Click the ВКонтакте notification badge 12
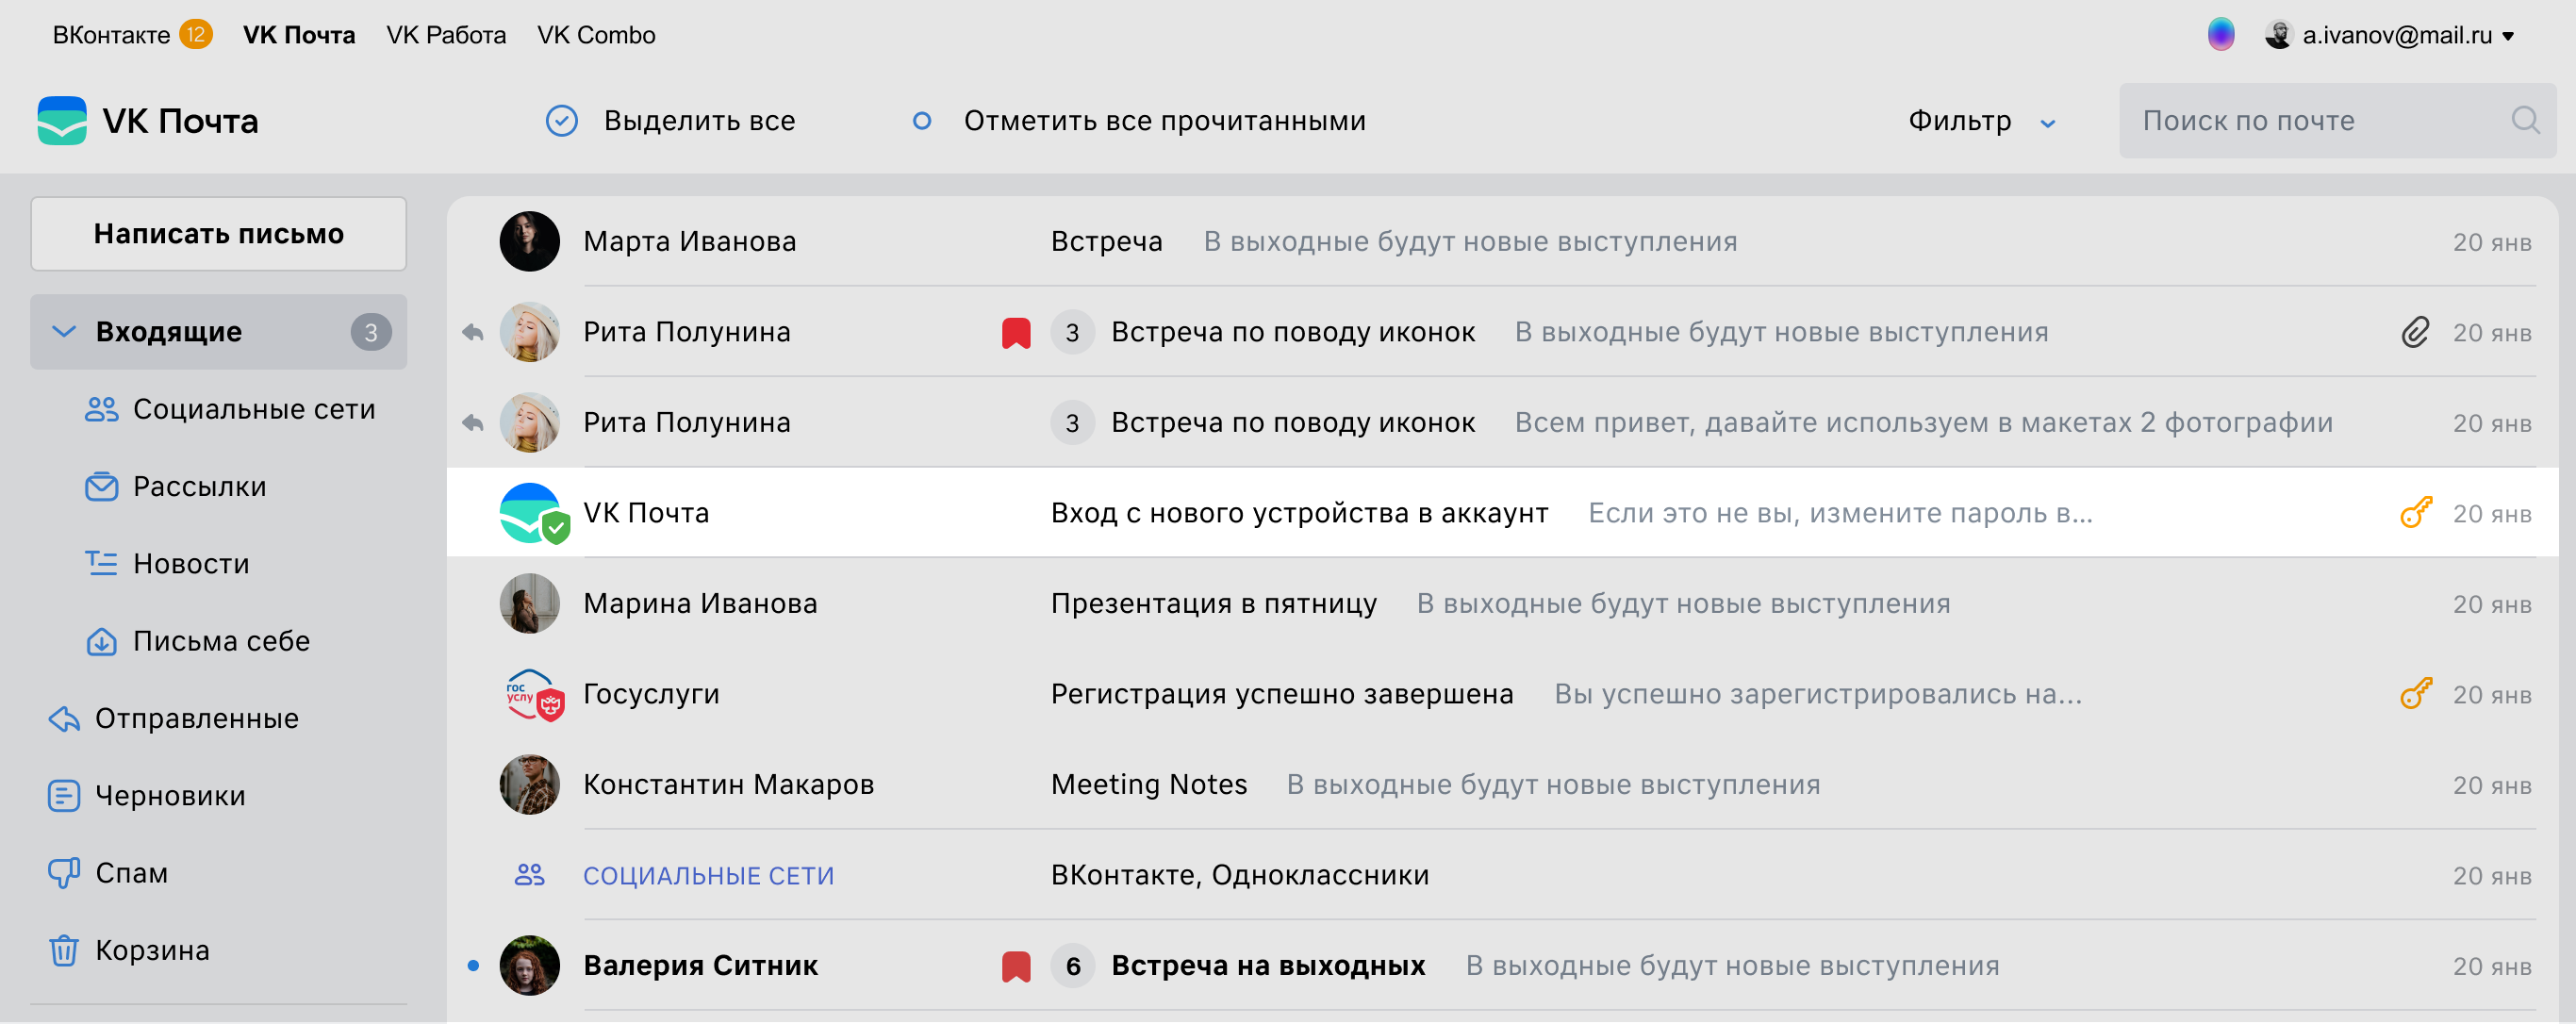The image size is (2576, 1024). coord(196,35)
